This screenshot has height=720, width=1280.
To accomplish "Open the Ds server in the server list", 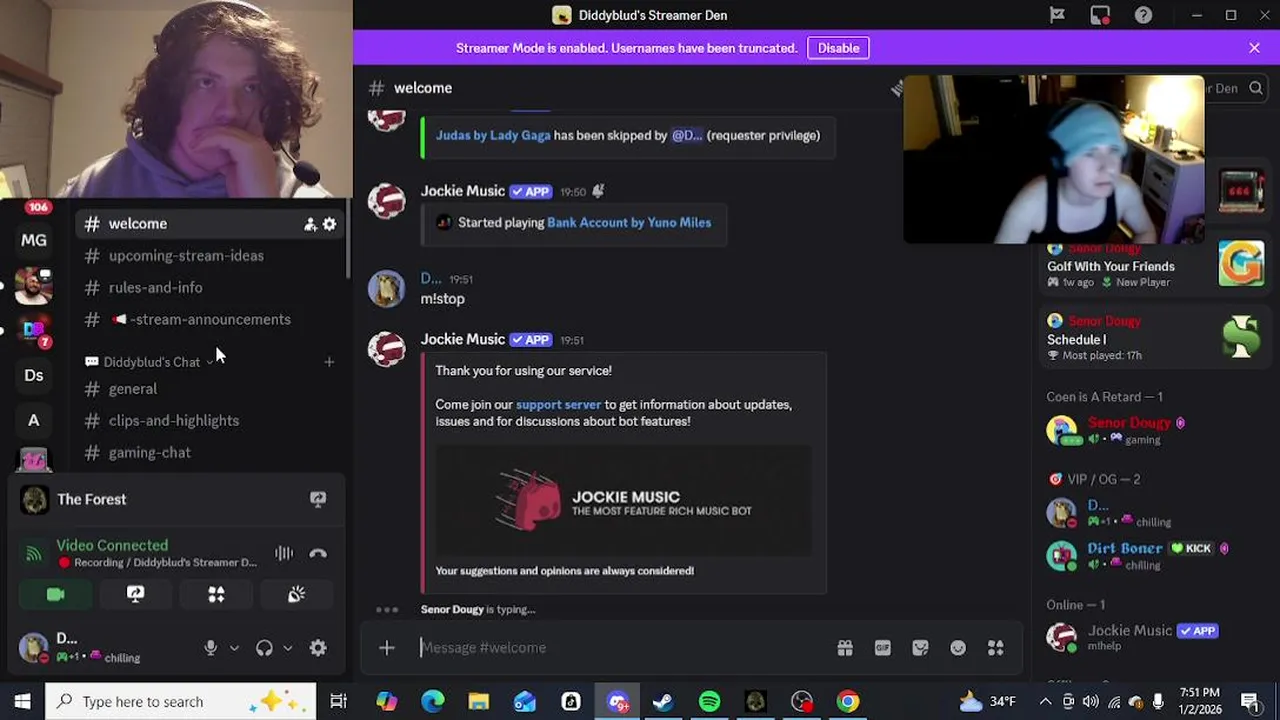I will click(x=34, y=375).
